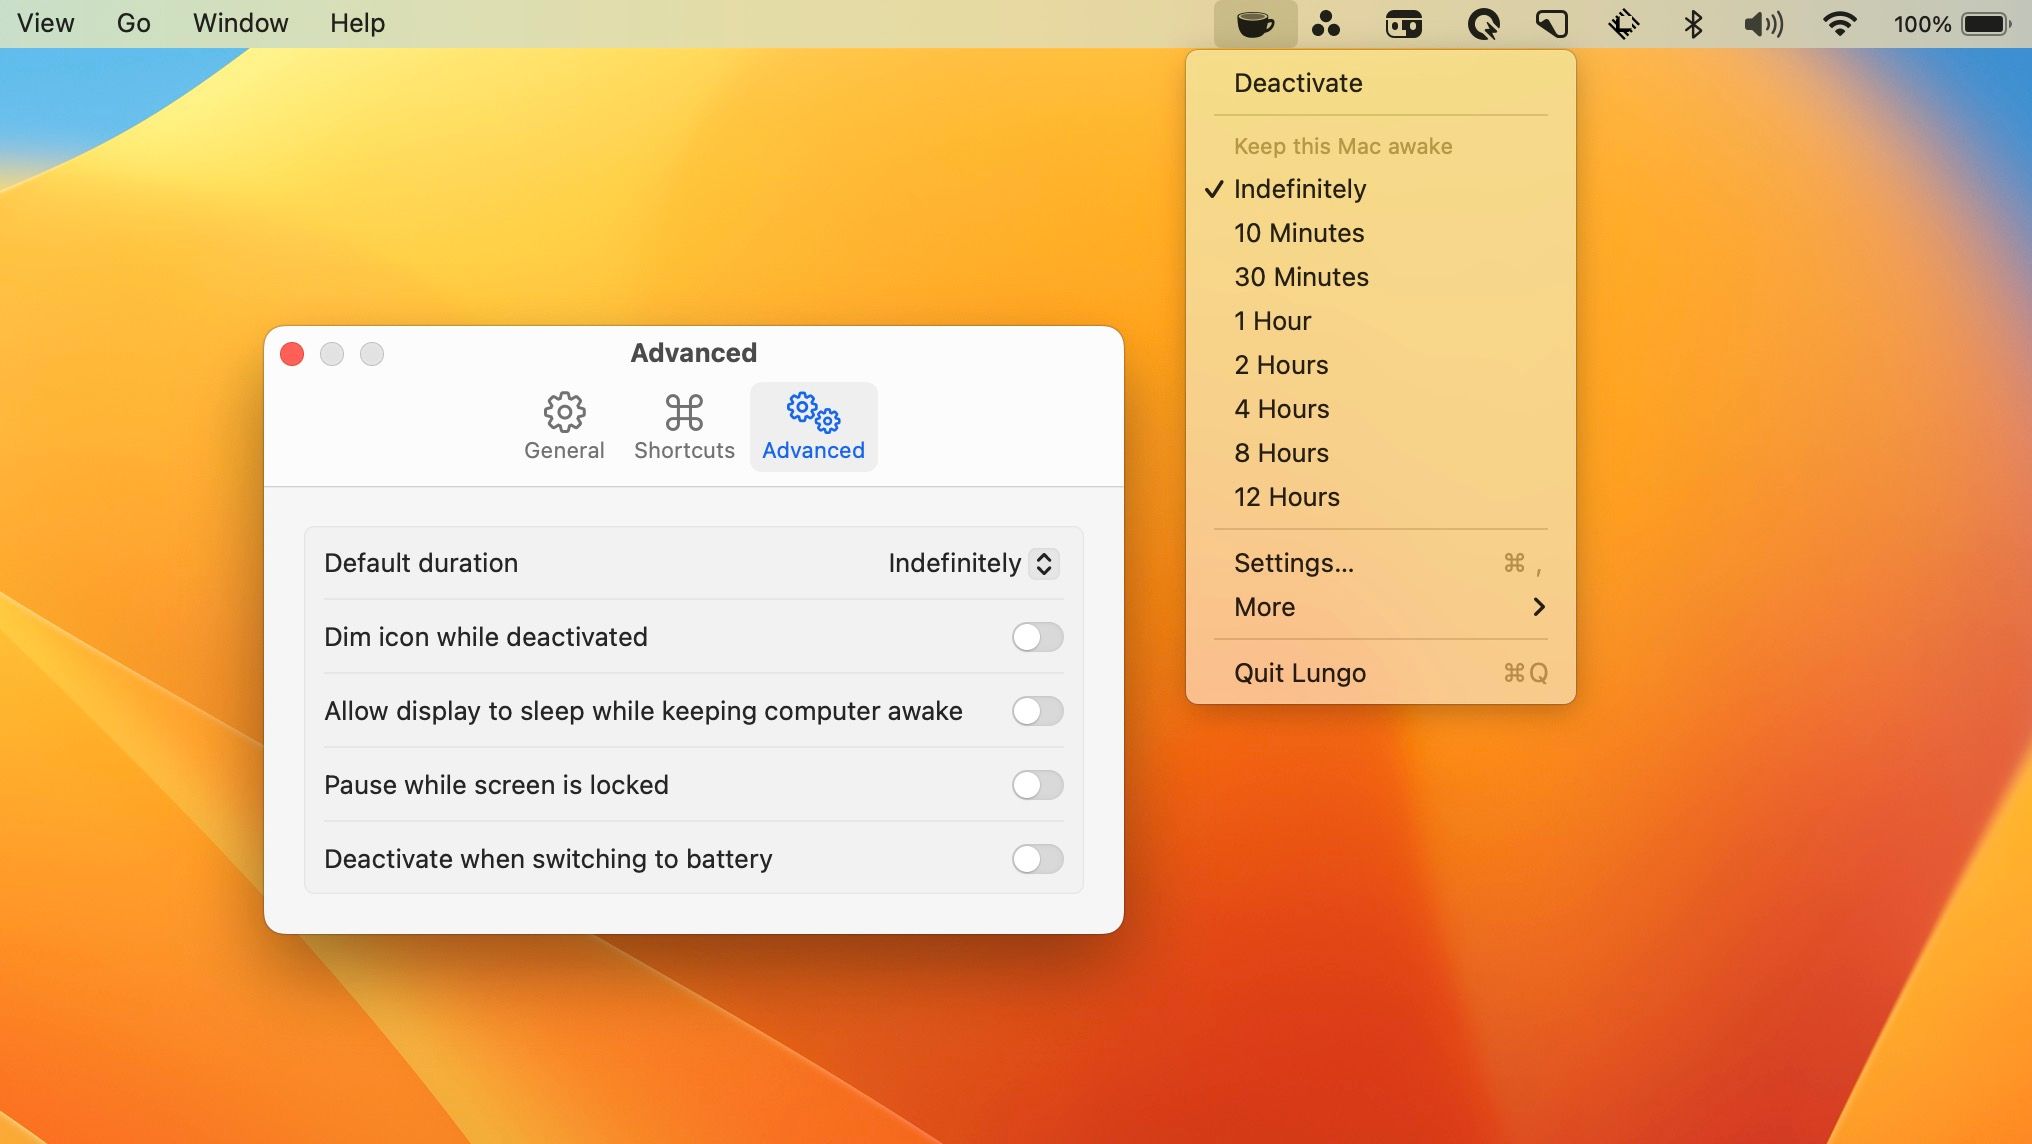Keep Mac awake for 12 Hours
The width and height of the screenshot is (2032, 1144).
1380,497
